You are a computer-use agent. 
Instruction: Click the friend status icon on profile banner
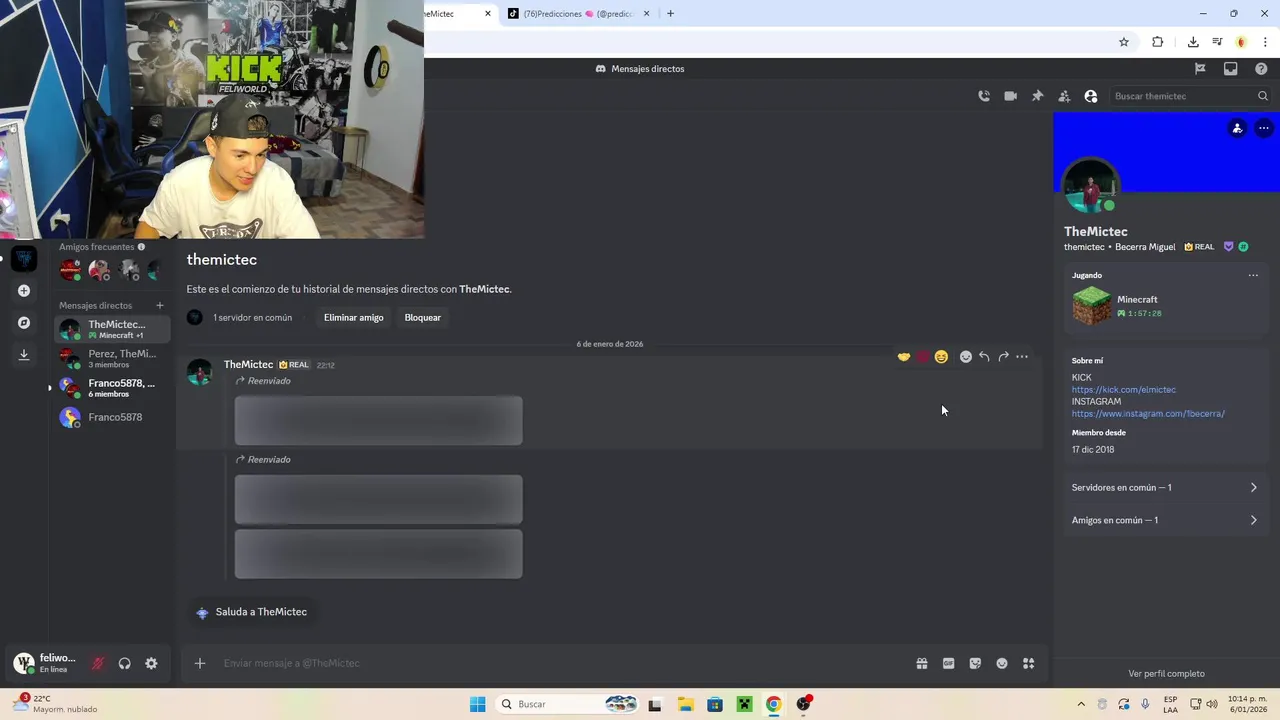[1237, 128]
